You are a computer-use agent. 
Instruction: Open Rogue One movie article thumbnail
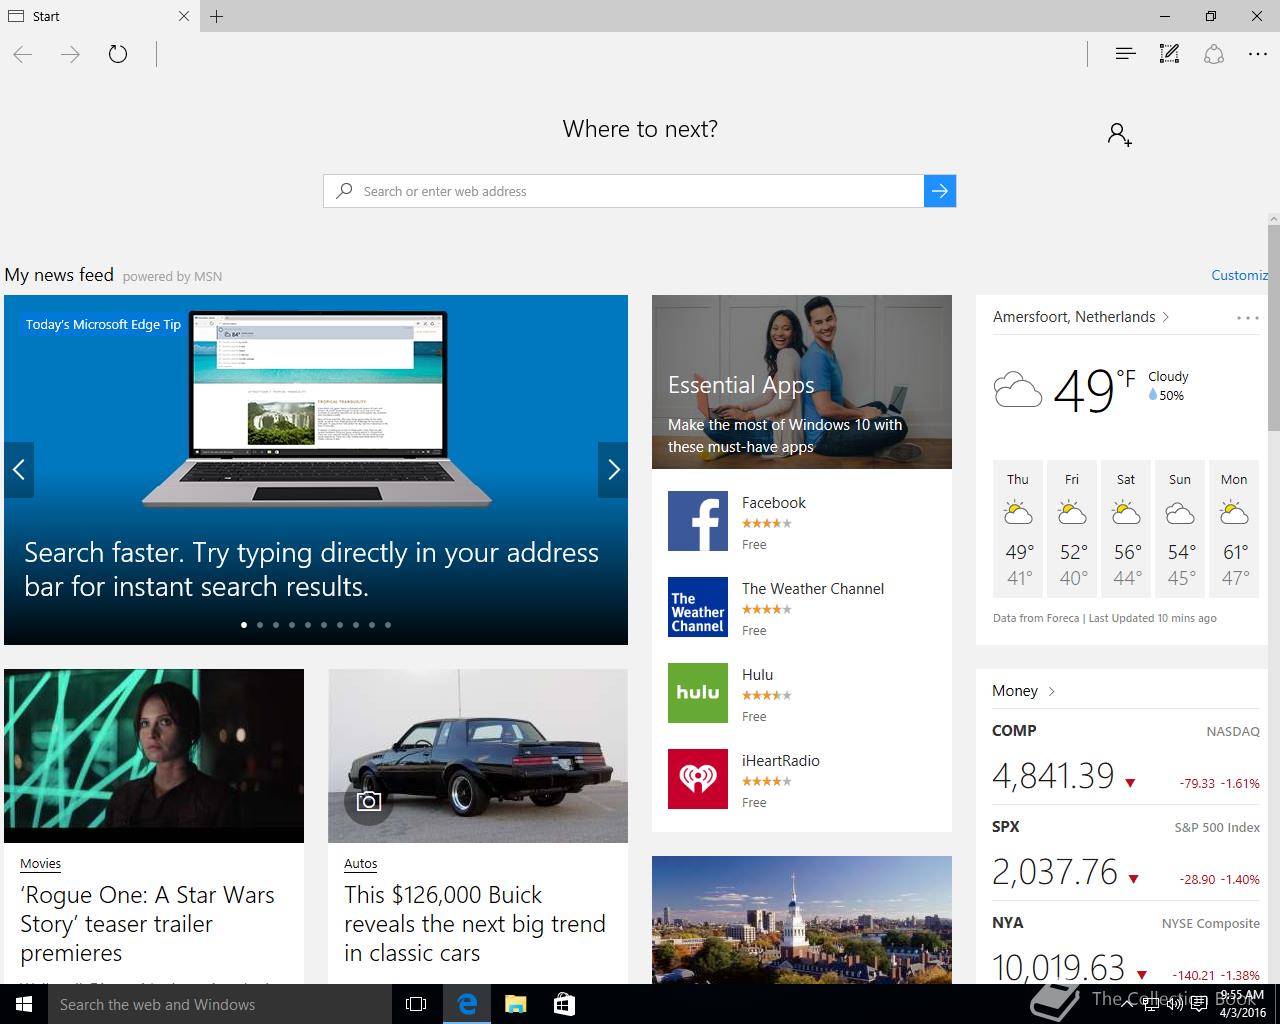tap(154, 756)
